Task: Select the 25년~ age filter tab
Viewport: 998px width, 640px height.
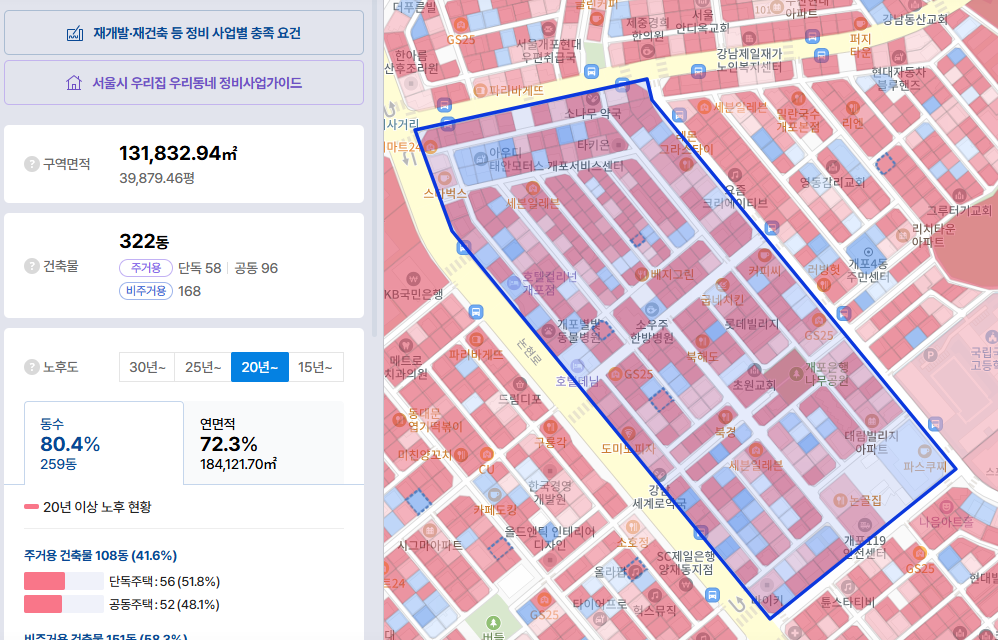Action: point(203,367)
